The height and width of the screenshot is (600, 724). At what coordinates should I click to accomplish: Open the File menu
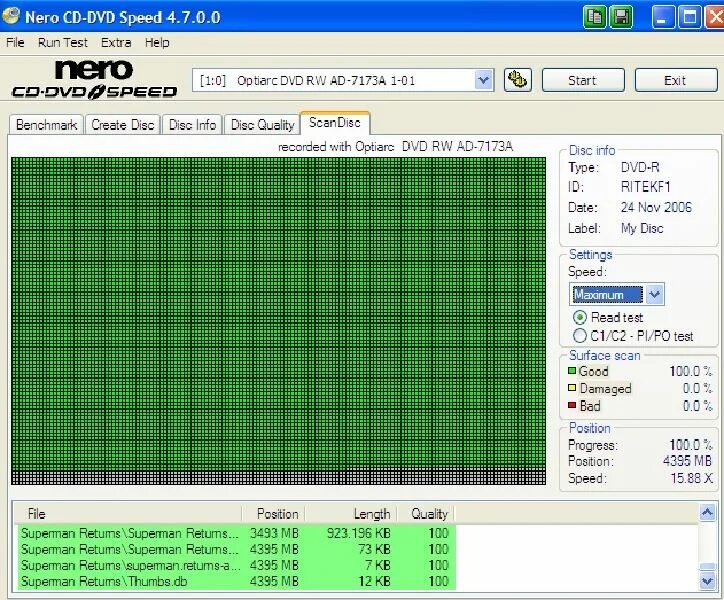(15, 42)
